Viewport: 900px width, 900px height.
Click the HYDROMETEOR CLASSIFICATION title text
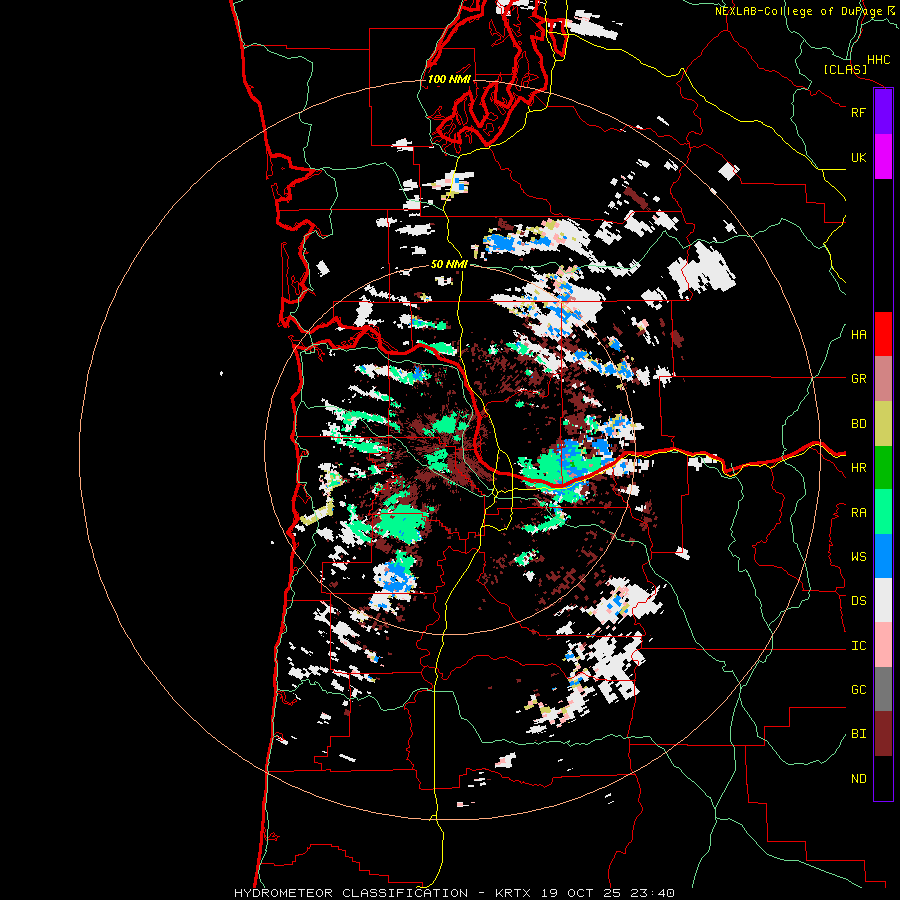[351, 893]
